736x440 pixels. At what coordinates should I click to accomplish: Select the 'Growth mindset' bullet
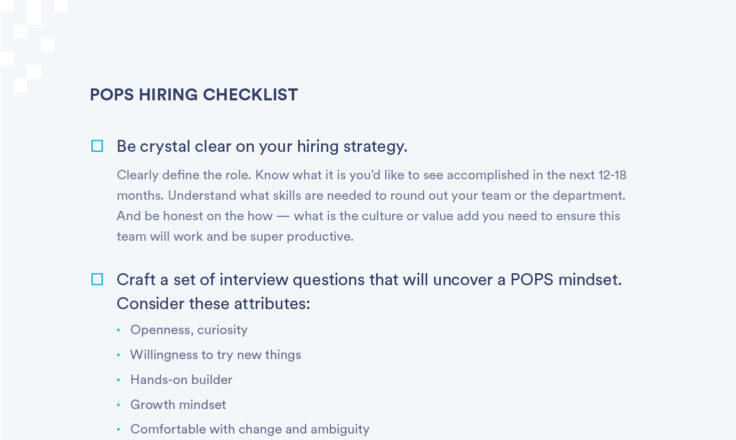coord(178,404)
